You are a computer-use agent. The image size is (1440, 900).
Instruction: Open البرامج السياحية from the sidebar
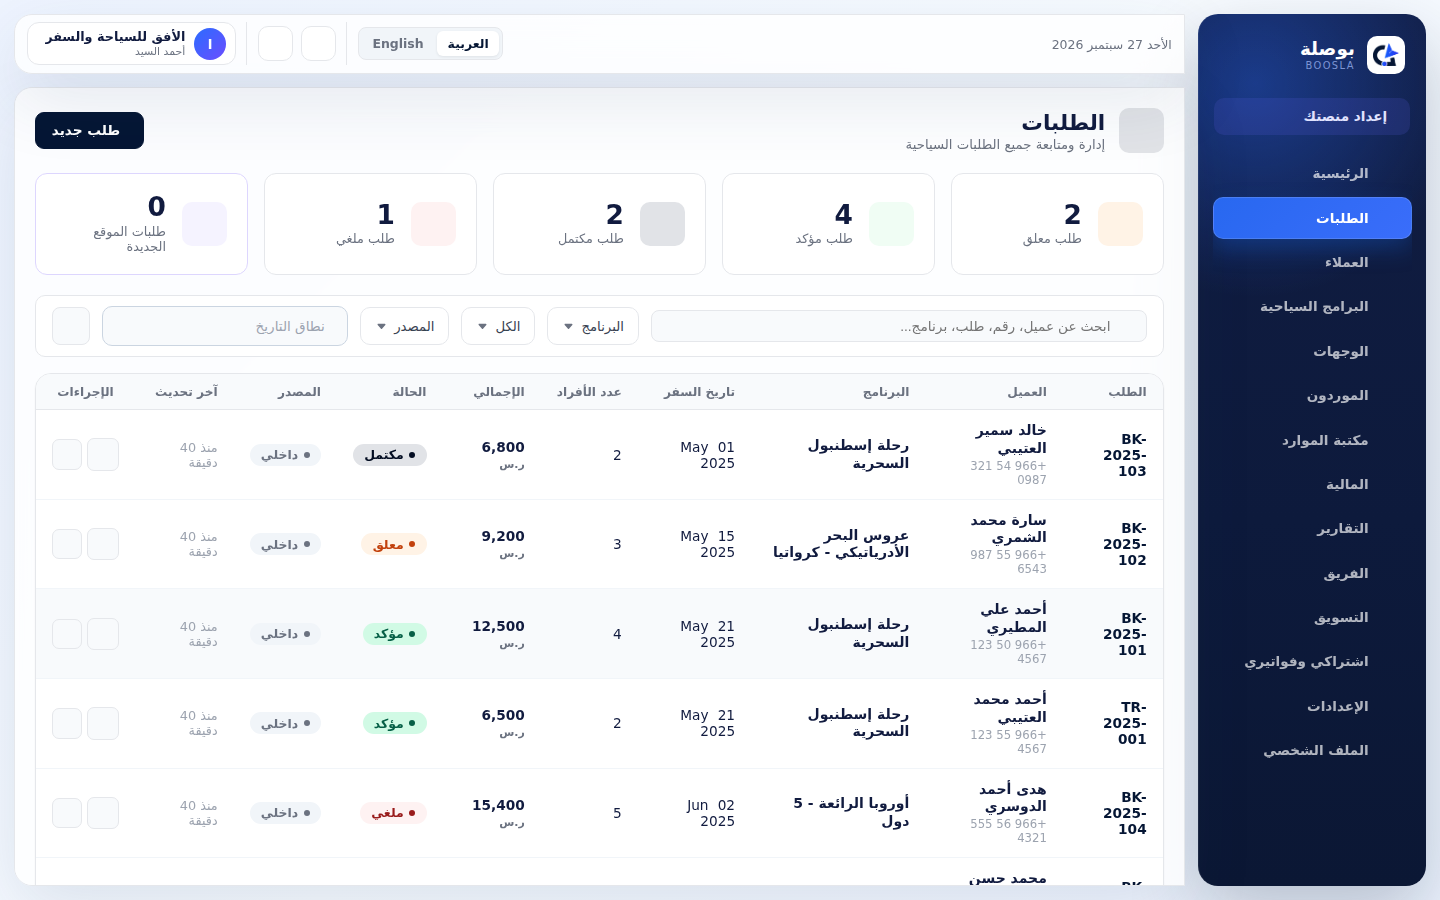pyautogui.click(x=1312, y=307)
